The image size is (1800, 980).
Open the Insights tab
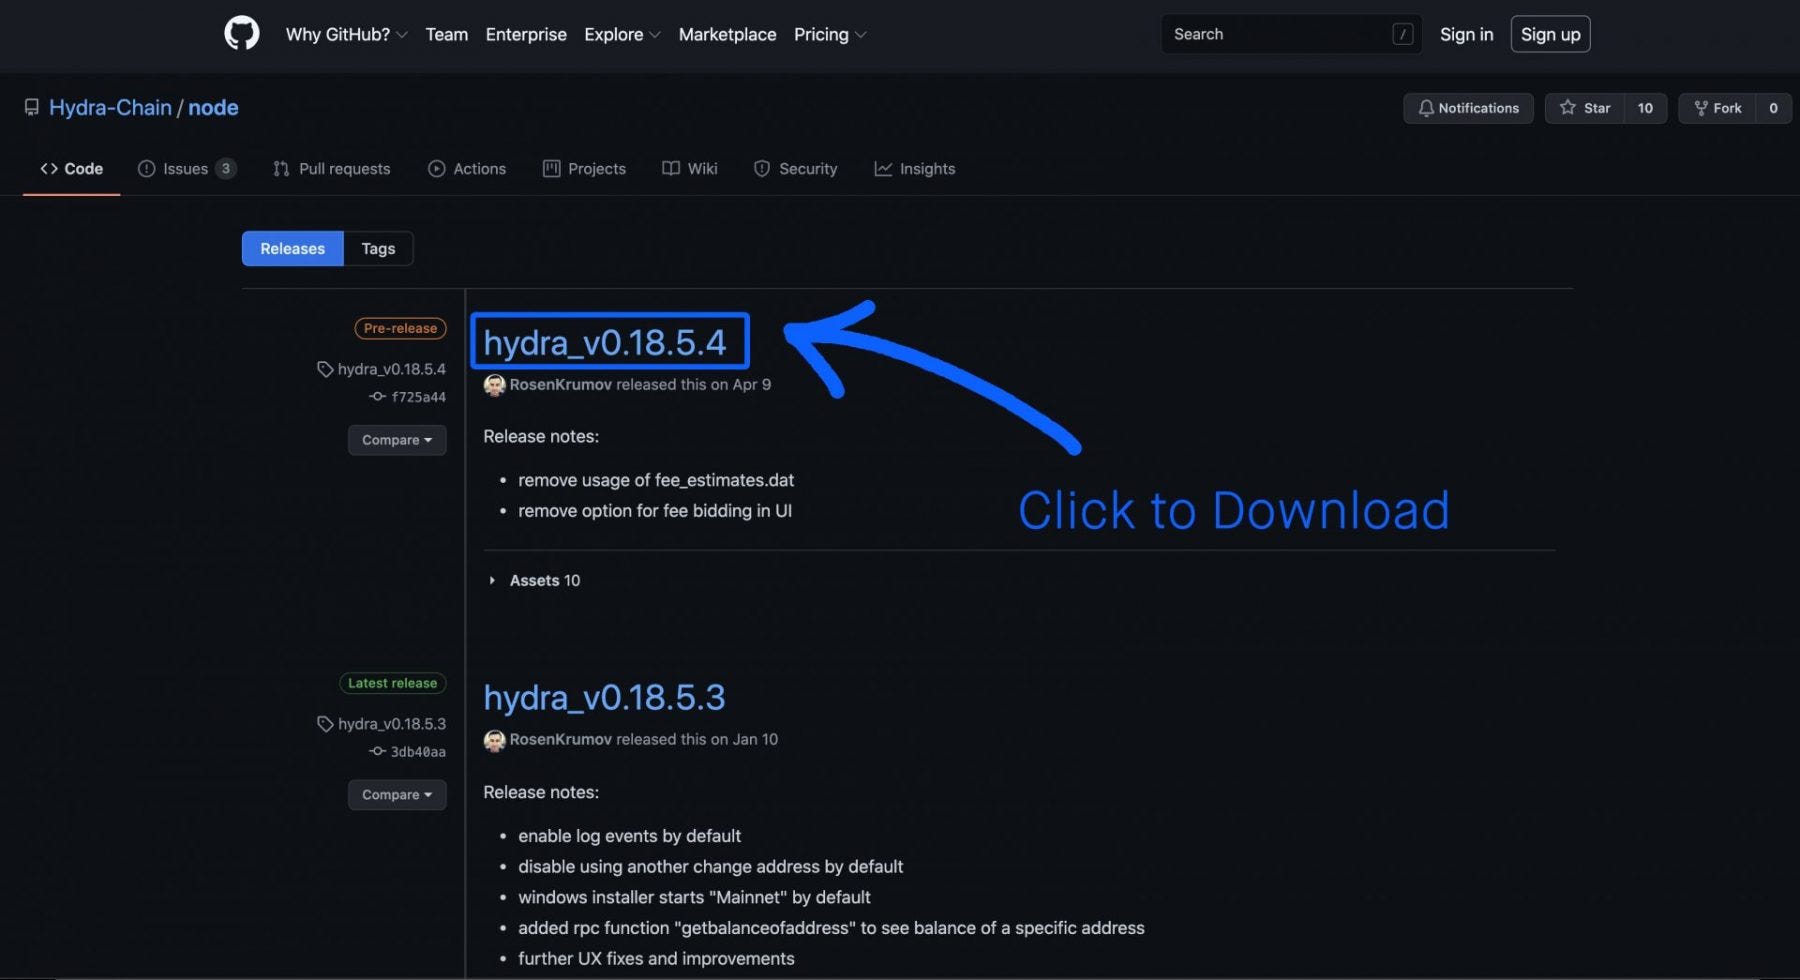point(914,169)
